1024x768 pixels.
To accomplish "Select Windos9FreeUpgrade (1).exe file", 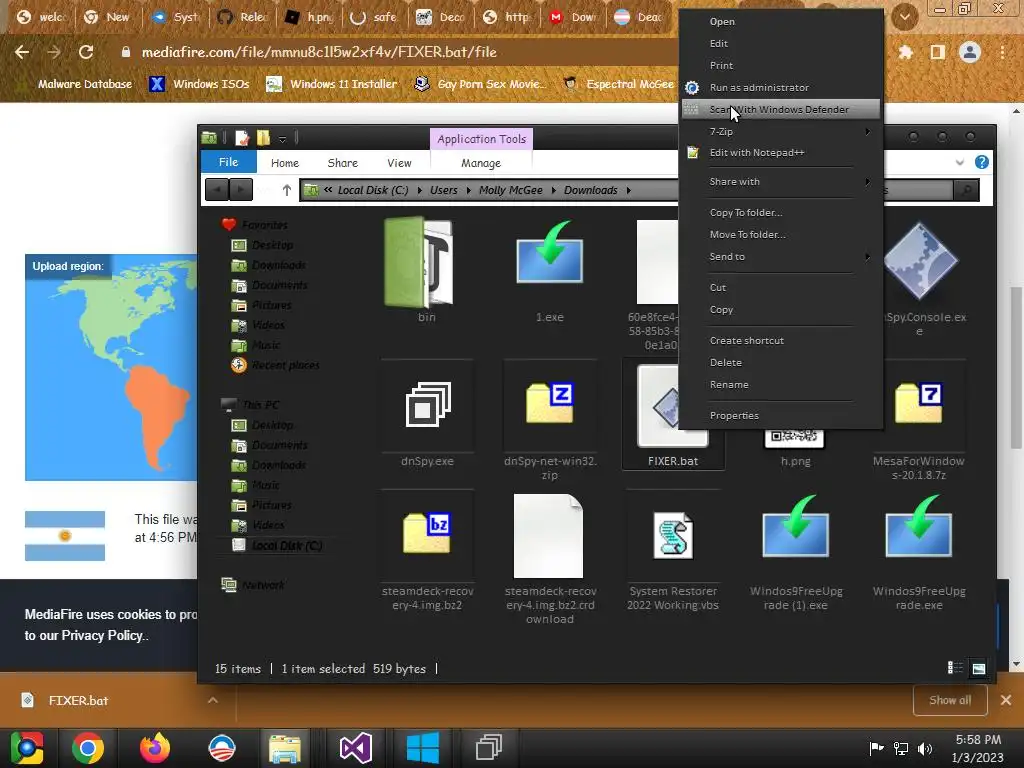I will point(795,526).
